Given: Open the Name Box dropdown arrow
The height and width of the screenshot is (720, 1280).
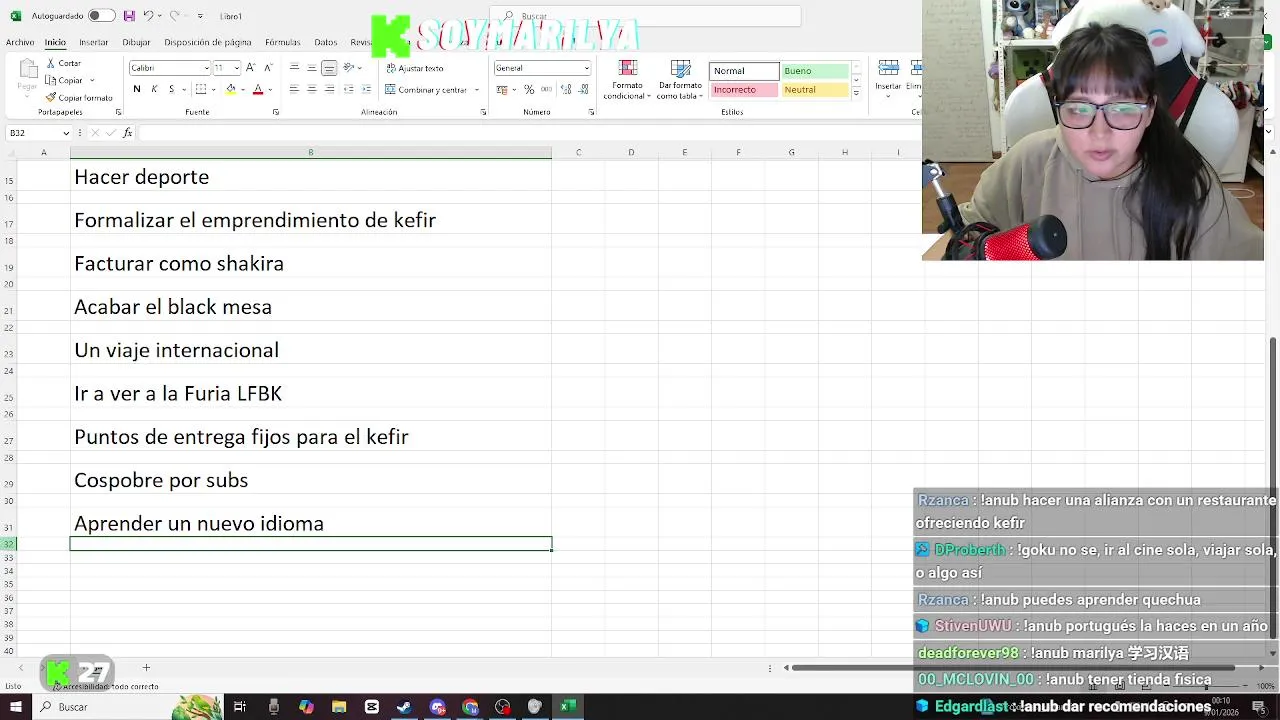Looking at the screenshot, I should [66, 133].
